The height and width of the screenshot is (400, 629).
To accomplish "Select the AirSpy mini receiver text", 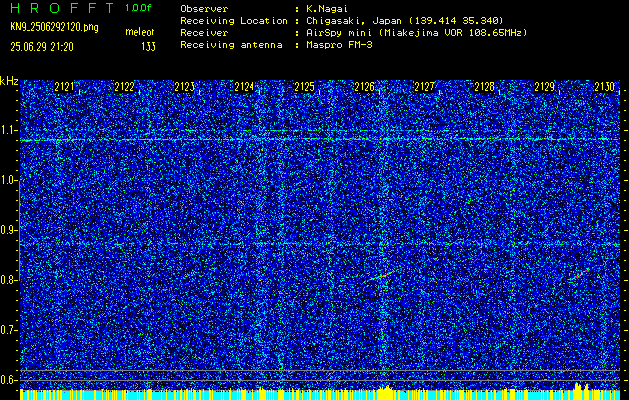I will [x=416, y=33].
